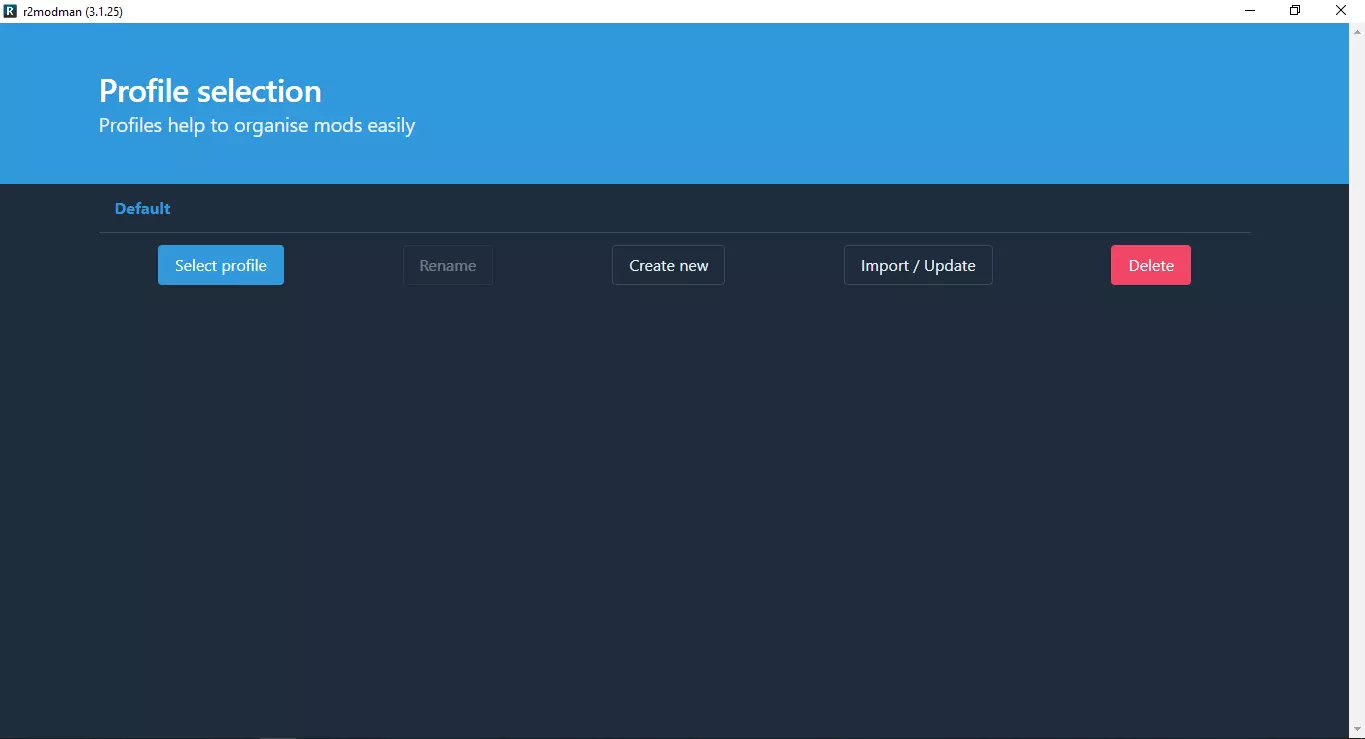Click the Profile selection heading
This screenshot has height=739, width=1365.
(x=210, y=91)
